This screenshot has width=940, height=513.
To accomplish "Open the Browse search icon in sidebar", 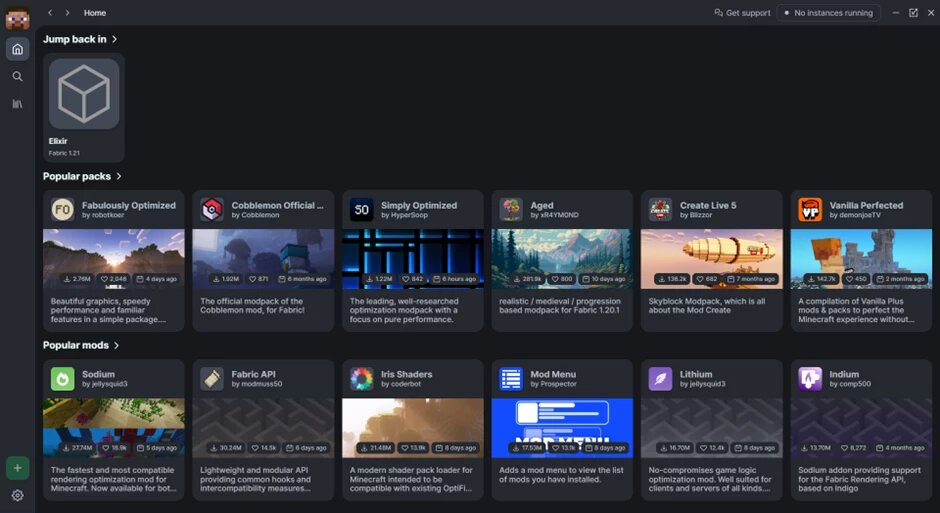I will (x=17, y=76).
